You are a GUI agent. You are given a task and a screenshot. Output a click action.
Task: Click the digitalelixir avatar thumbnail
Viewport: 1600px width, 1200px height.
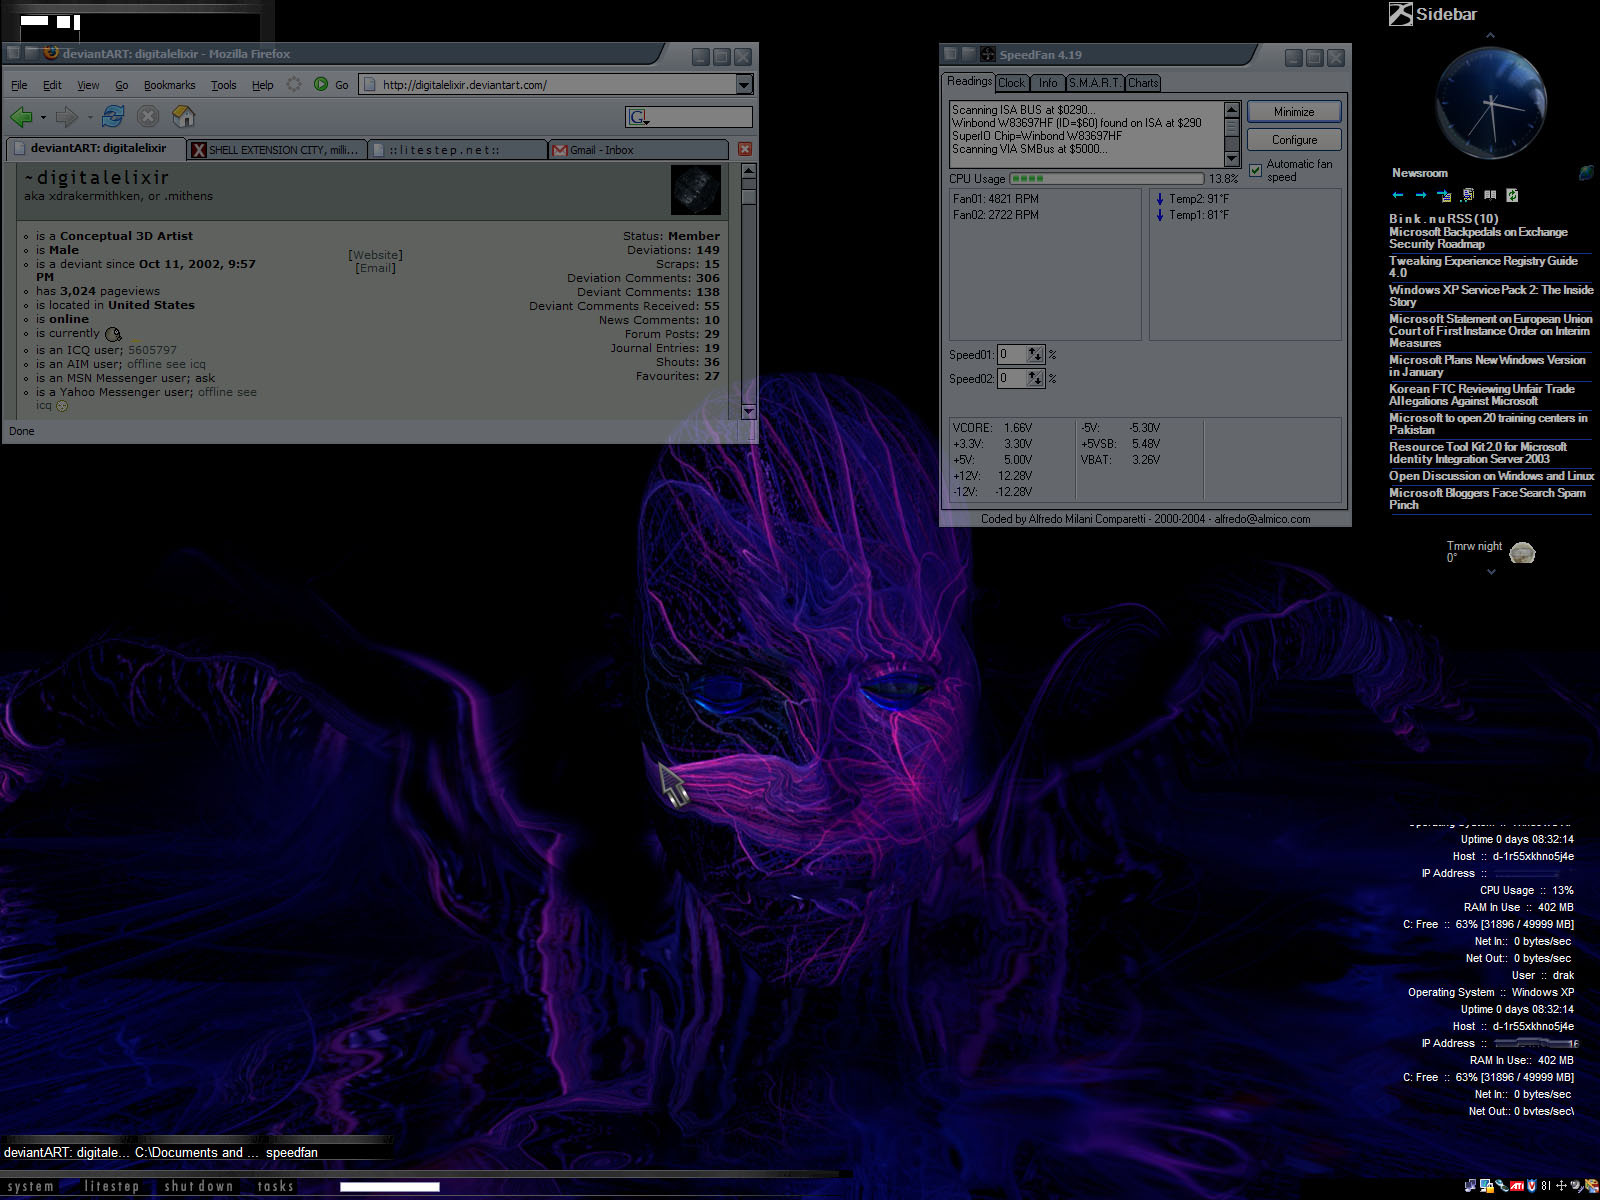pos(695,190)
